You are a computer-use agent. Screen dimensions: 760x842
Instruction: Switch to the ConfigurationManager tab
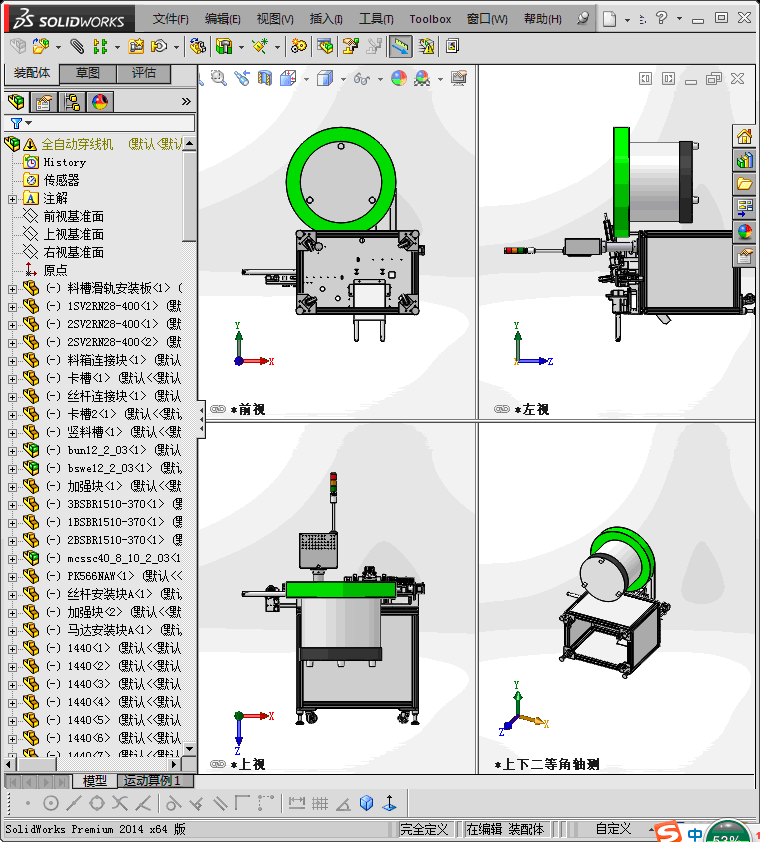pos(72,101)
